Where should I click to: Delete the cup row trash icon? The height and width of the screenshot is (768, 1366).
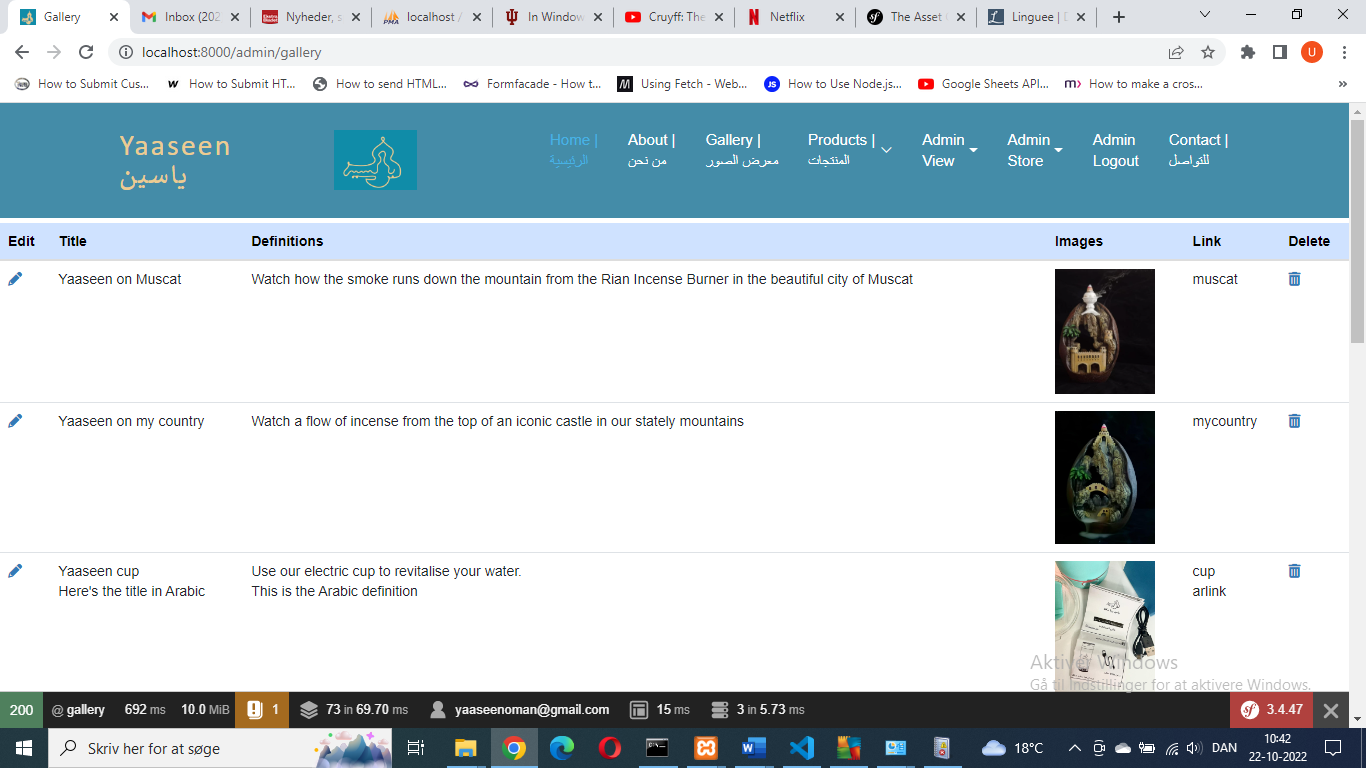(1294, 571)
